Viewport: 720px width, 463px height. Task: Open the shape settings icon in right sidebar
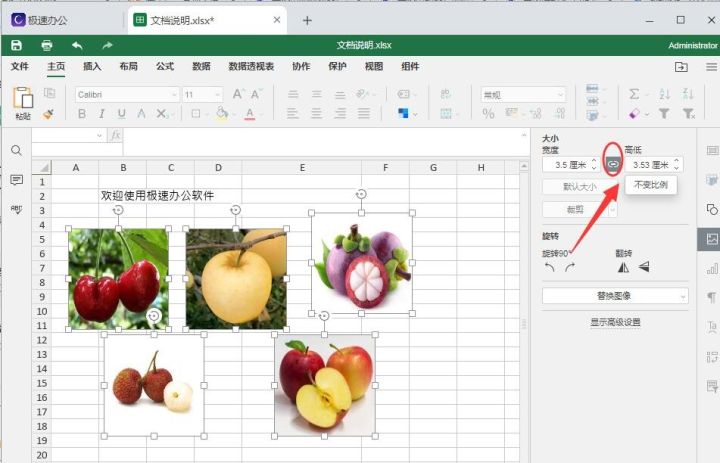click(712, 209)
